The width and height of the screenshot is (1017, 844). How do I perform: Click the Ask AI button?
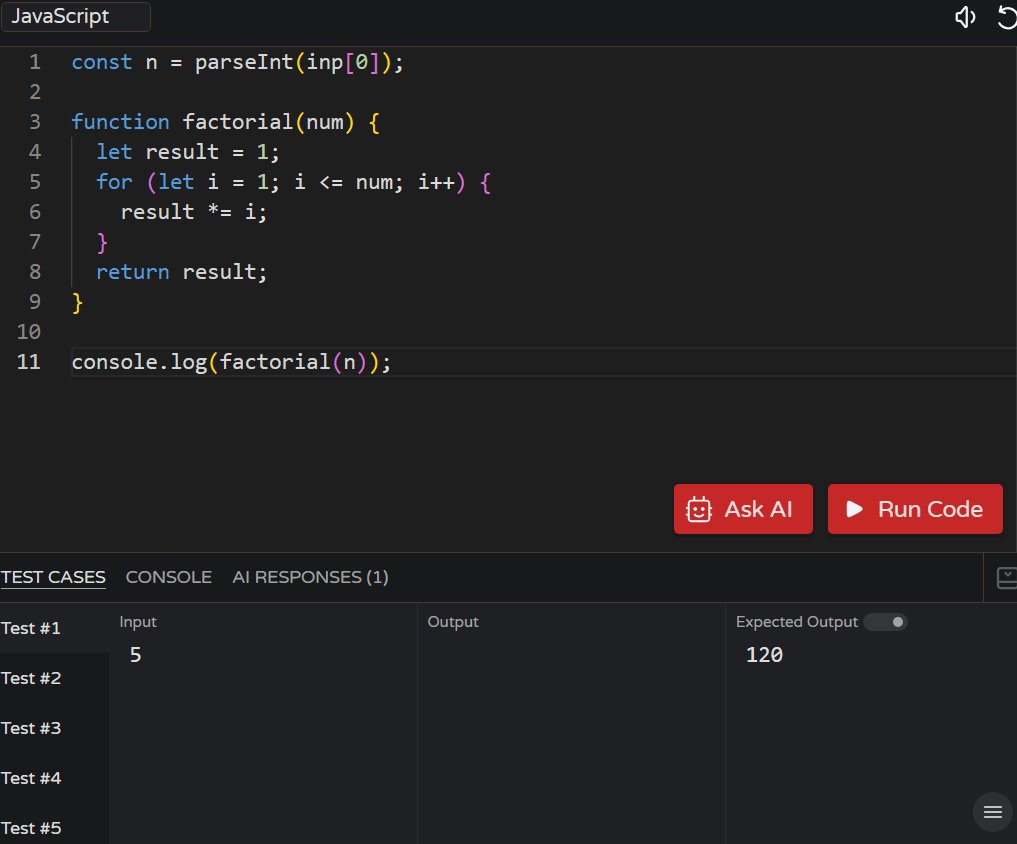pos(743,508)
